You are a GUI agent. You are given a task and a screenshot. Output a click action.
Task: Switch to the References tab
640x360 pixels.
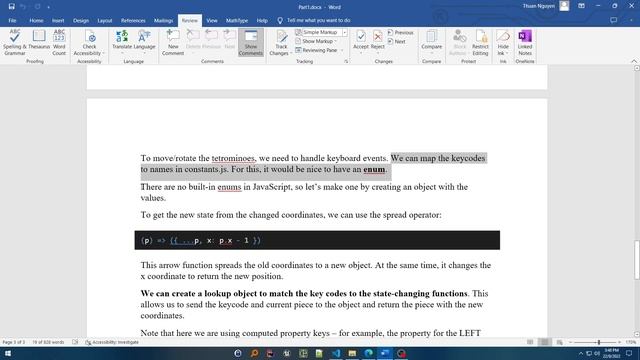click(133, 20)
